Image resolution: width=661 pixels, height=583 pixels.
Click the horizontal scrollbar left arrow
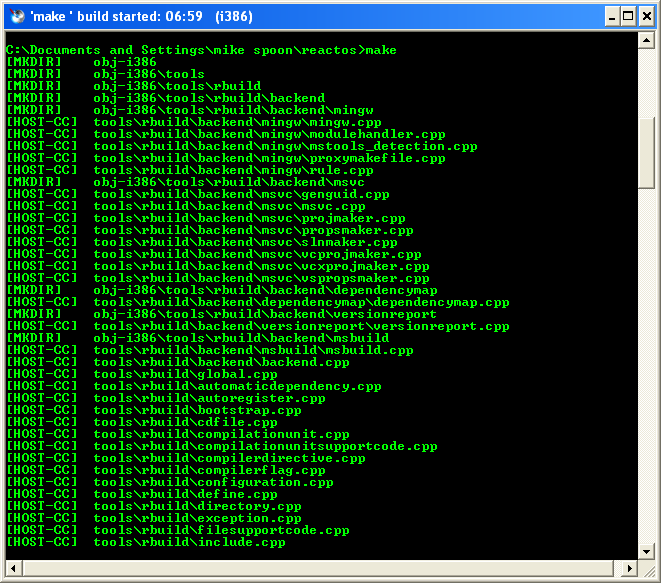tap(13, 568)
